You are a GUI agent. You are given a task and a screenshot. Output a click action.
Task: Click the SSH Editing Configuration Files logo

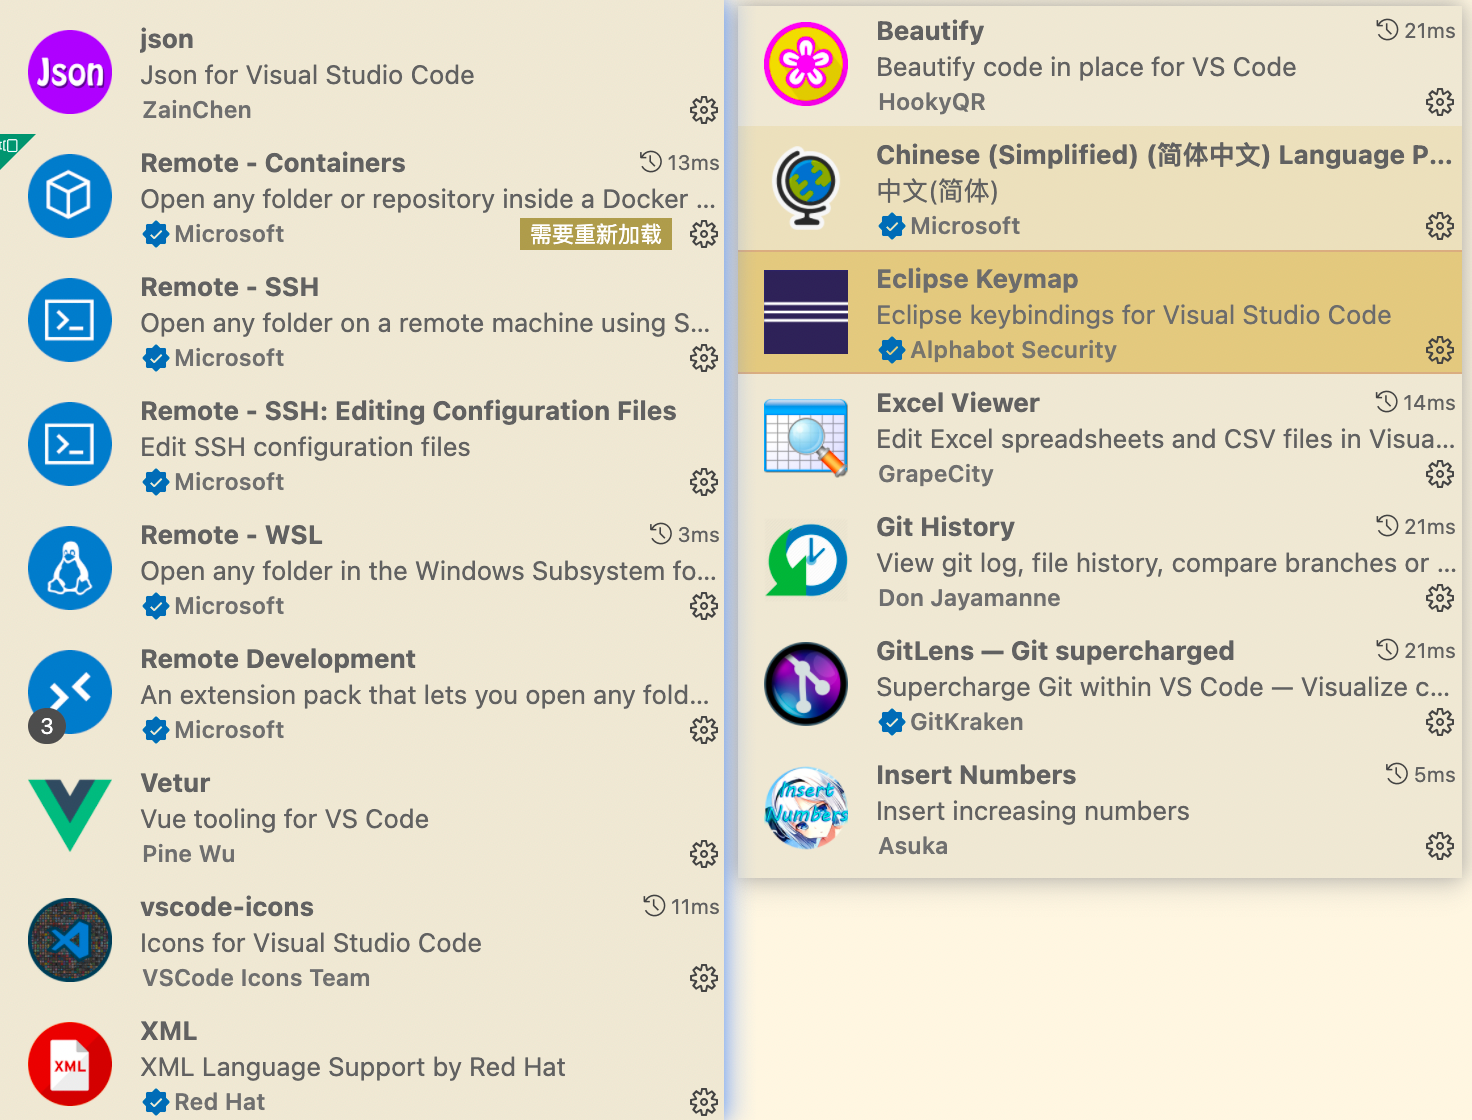(70, 444)
